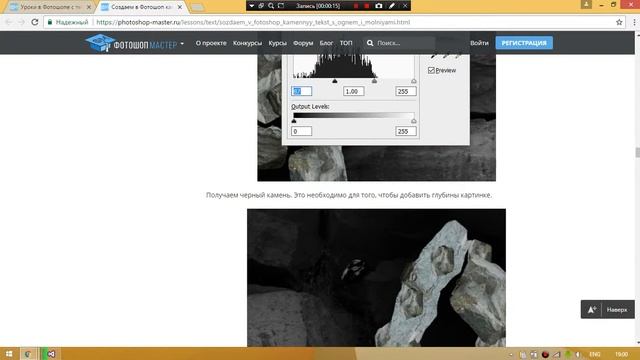Click the recorder zoom magnifier icon
The width and height of the screenshot is (640, 360).
point(271,6)
